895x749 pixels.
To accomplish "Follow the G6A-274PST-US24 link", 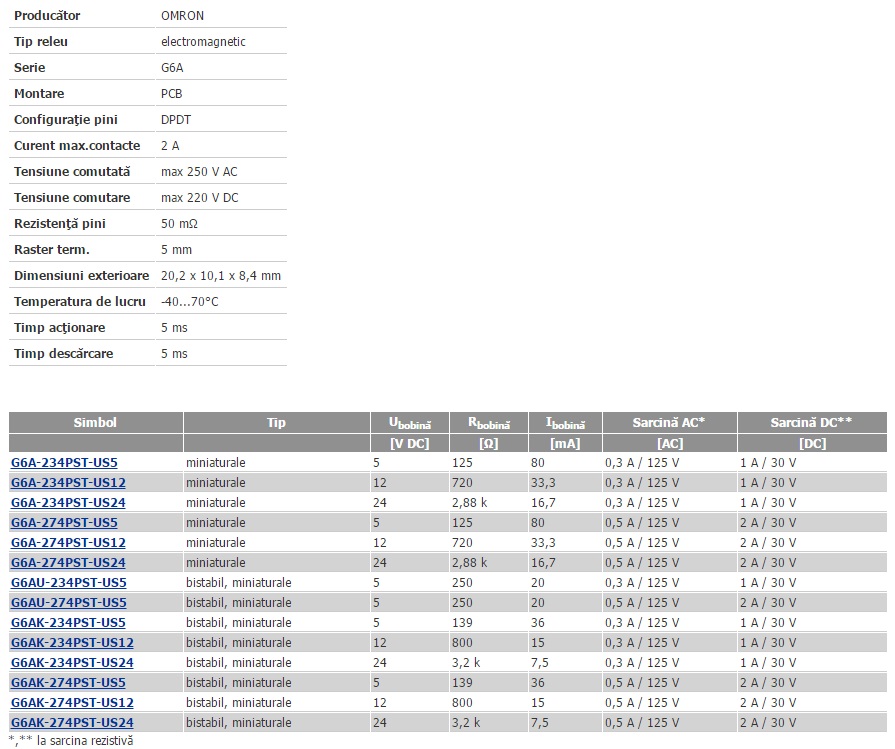I will click(x=67, y=563).
